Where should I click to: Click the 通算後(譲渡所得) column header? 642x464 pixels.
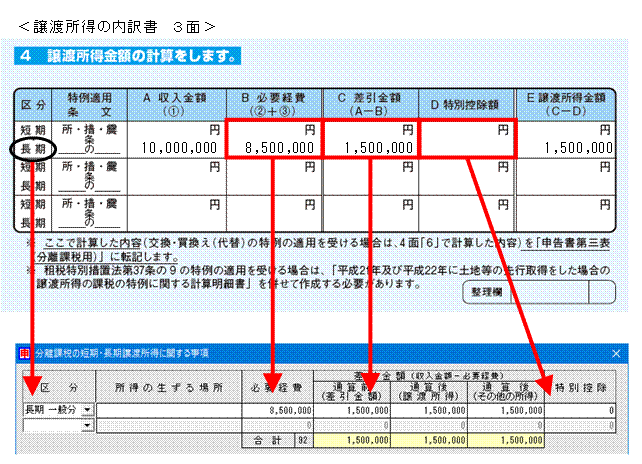429,392
